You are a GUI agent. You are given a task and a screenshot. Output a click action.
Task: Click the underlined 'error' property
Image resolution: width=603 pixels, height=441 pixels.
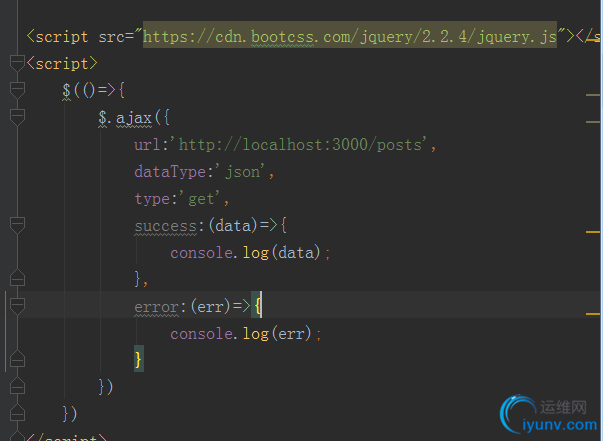pos(156,307)
